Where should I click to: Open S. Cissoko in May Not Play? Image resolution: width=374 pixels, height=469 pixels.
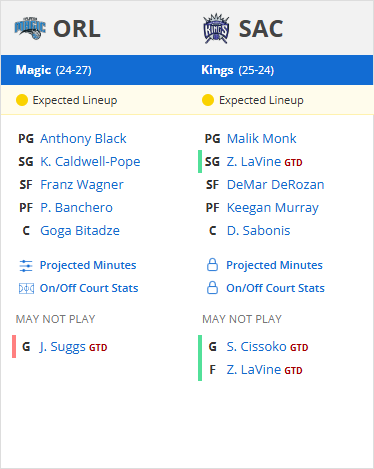[257, 347]
